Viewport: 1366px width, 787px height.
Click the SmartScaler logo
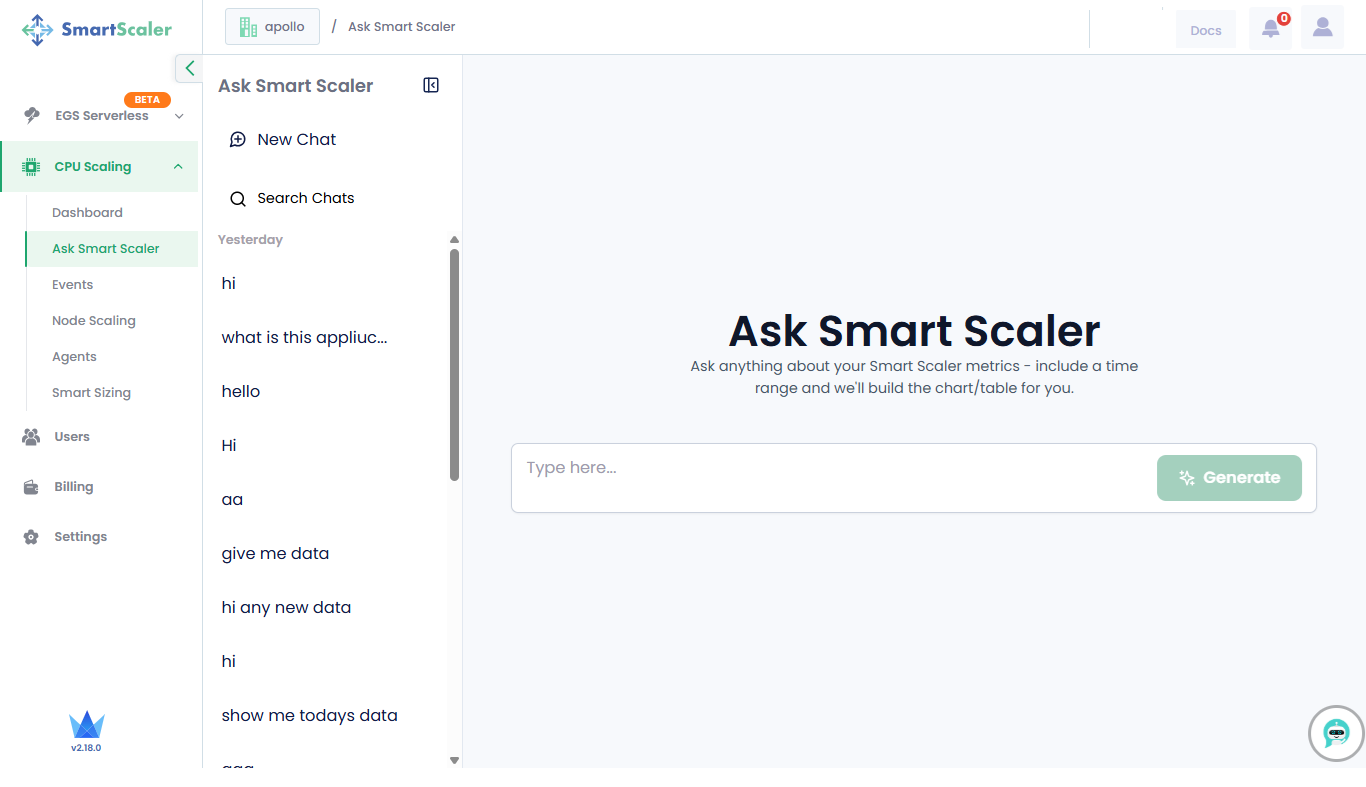97,29
